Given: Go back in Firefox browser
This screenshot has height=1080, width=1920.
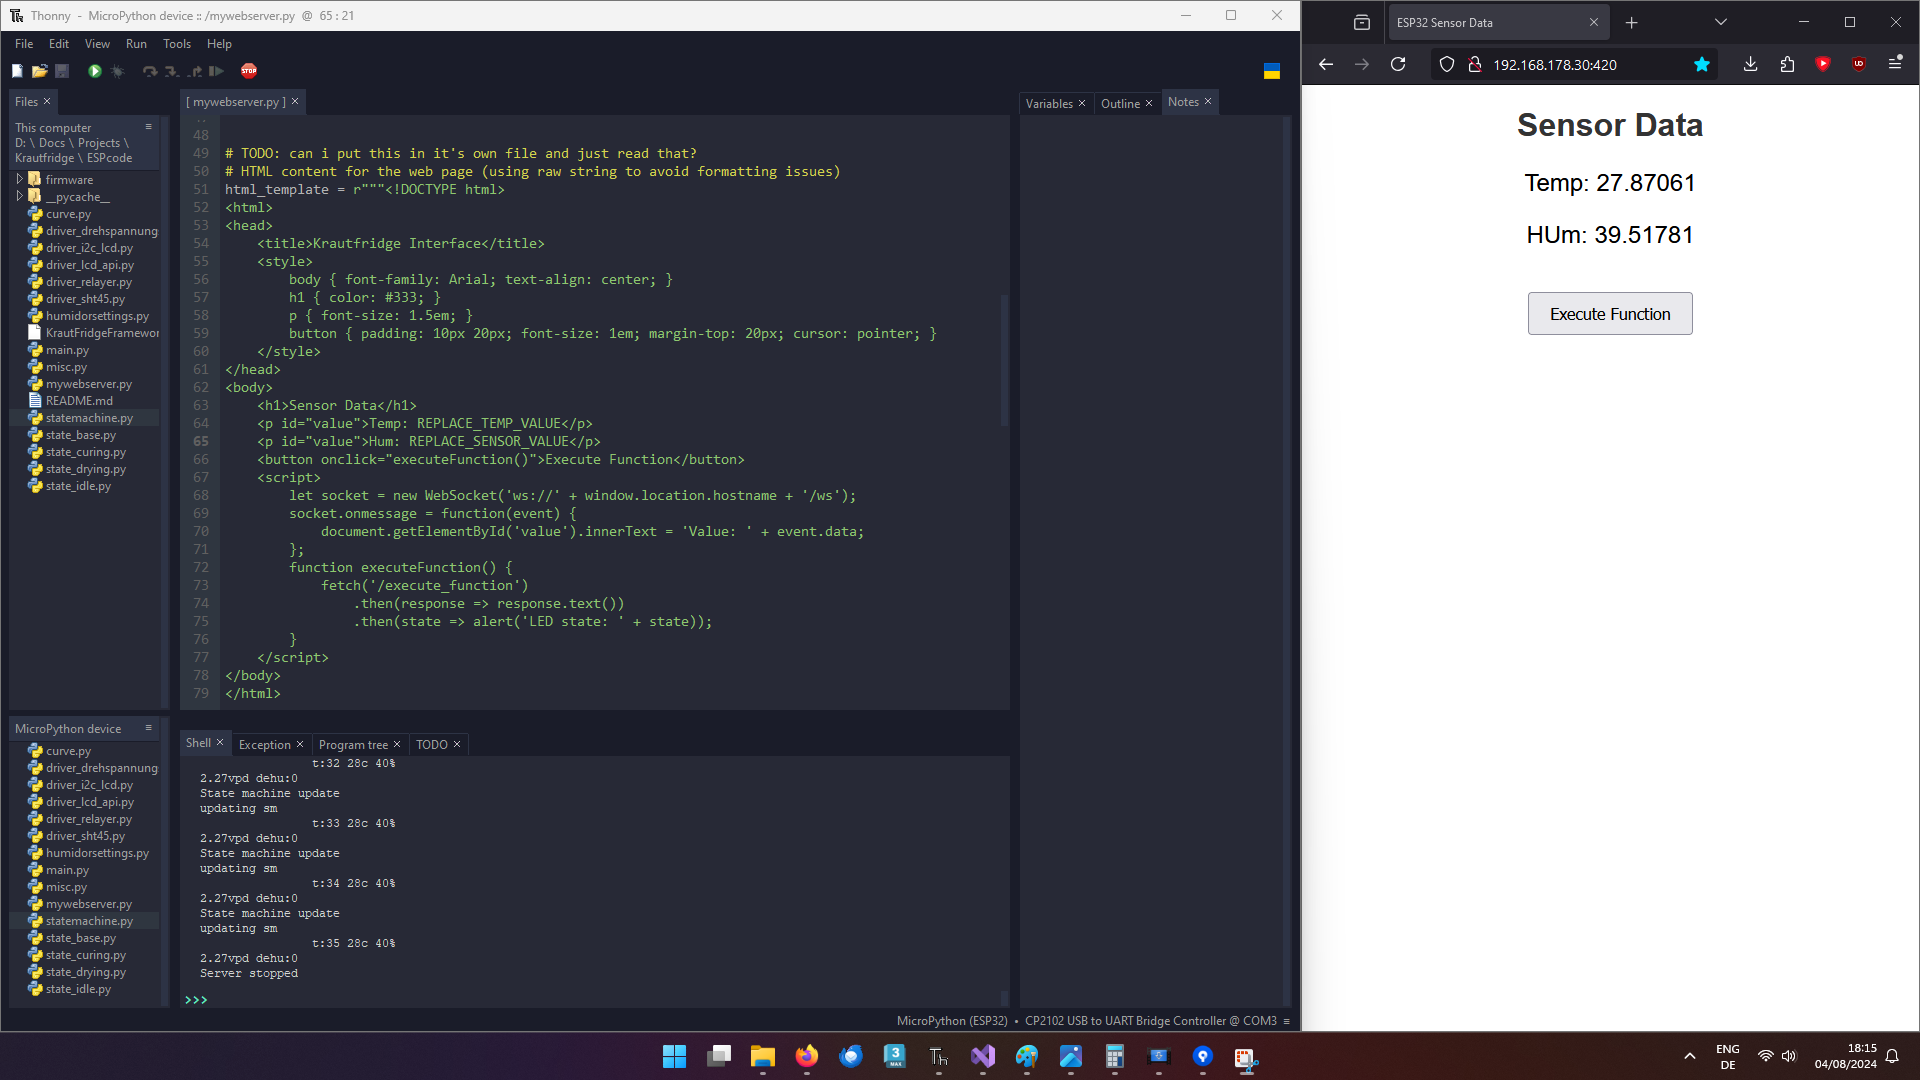Looking at the screenshot, I should [x=1326, y=64].
